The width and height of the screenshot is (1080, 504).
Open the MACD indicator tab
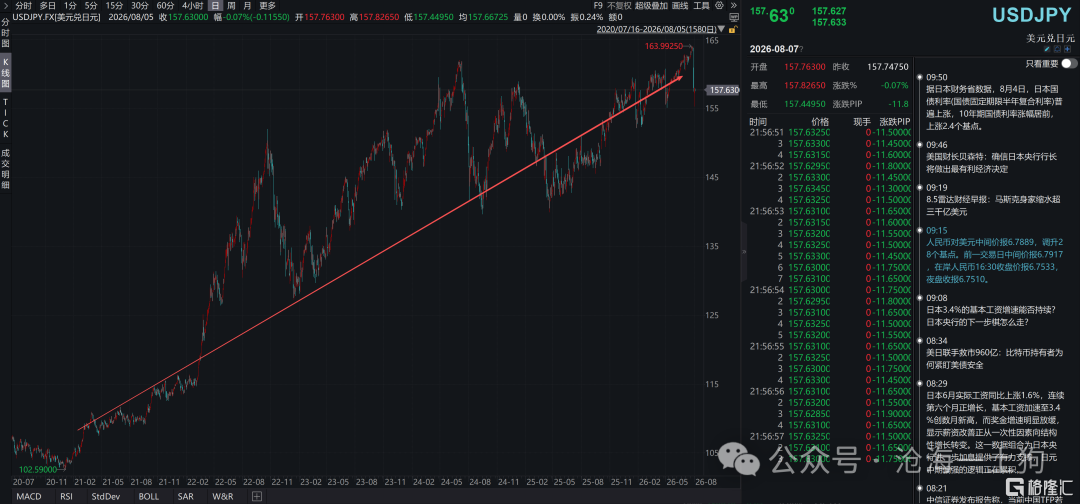pyautogui.click(x=29, y=496)
